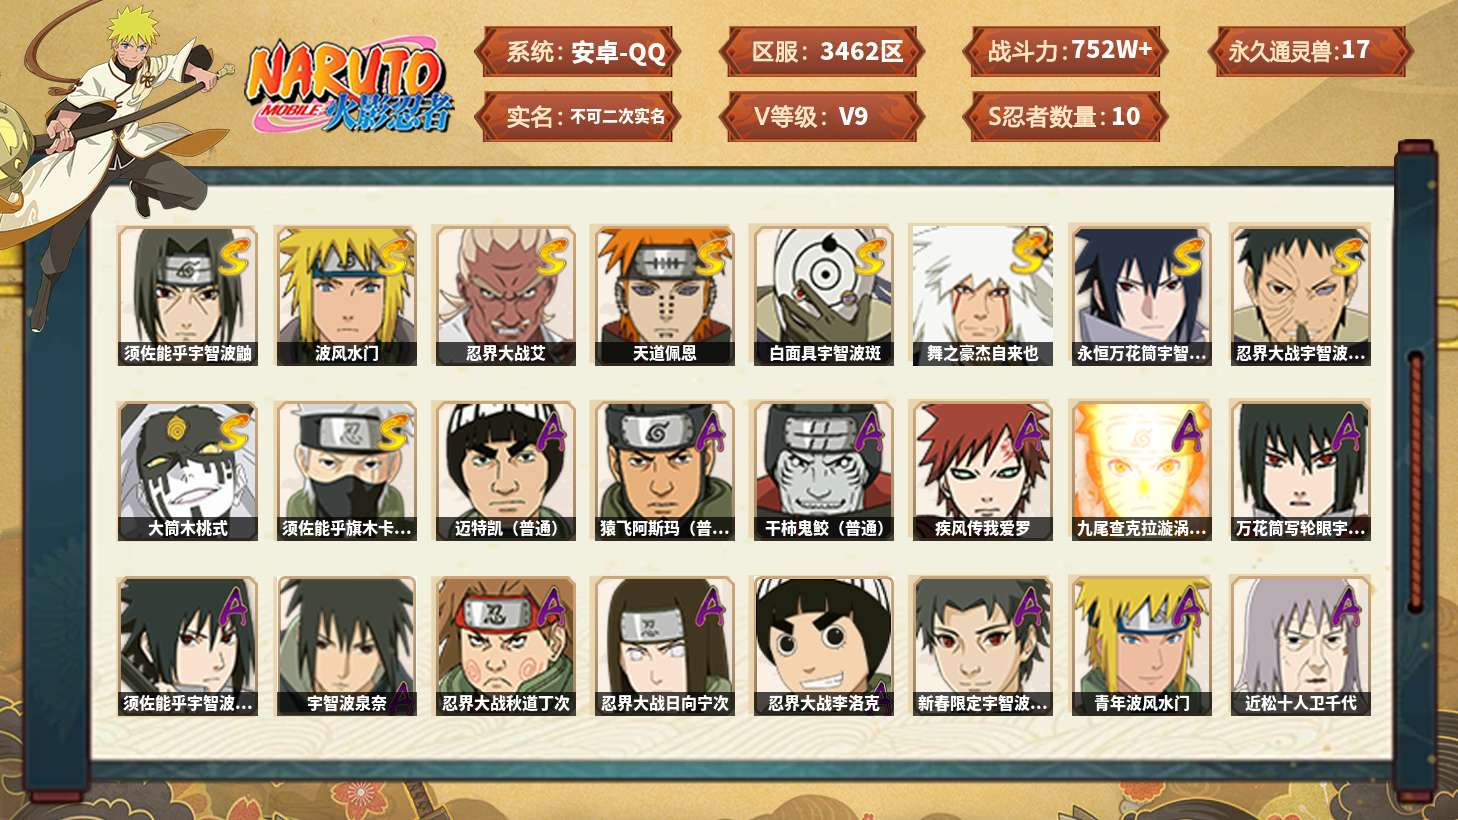Screen dimensions: 1458x820
Task: Pick the 迈特凯（普通）character icon
Action: pyautogui.click(x=505, y=471)
